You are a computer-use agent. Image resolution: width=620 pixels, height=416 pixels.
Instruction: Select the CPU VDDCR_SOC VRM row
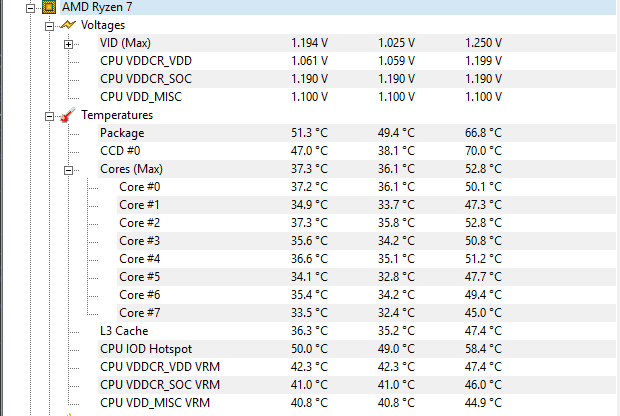tap(357, 385)
